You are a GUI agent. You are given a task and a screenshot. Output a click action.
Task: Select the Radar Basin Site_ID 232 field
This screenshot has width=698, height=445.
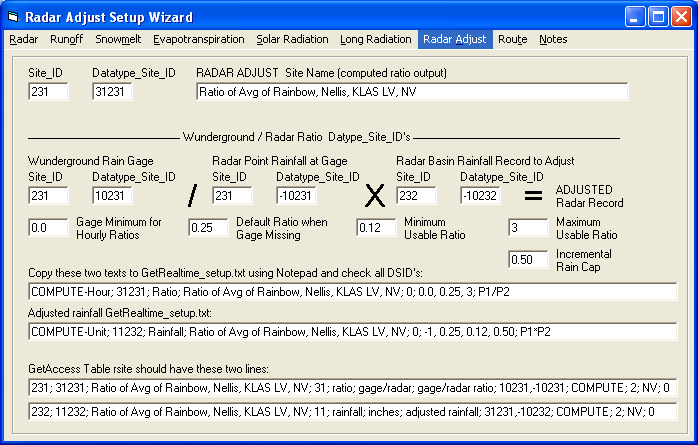(416, 196)
